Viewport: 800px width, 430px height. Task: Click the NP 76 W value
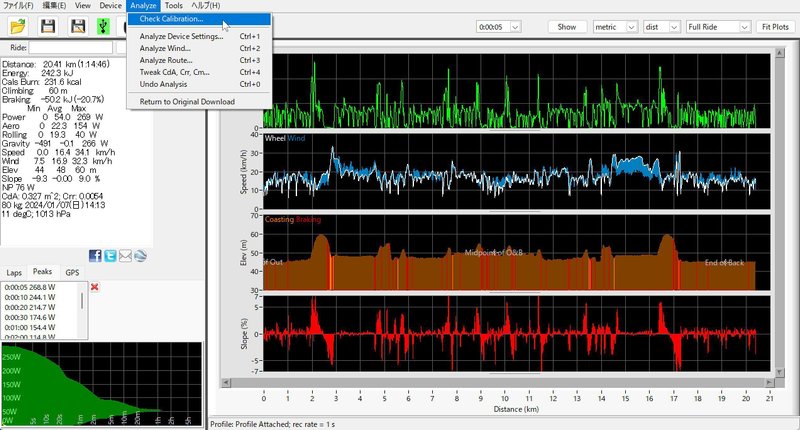[x=18, y=187]
